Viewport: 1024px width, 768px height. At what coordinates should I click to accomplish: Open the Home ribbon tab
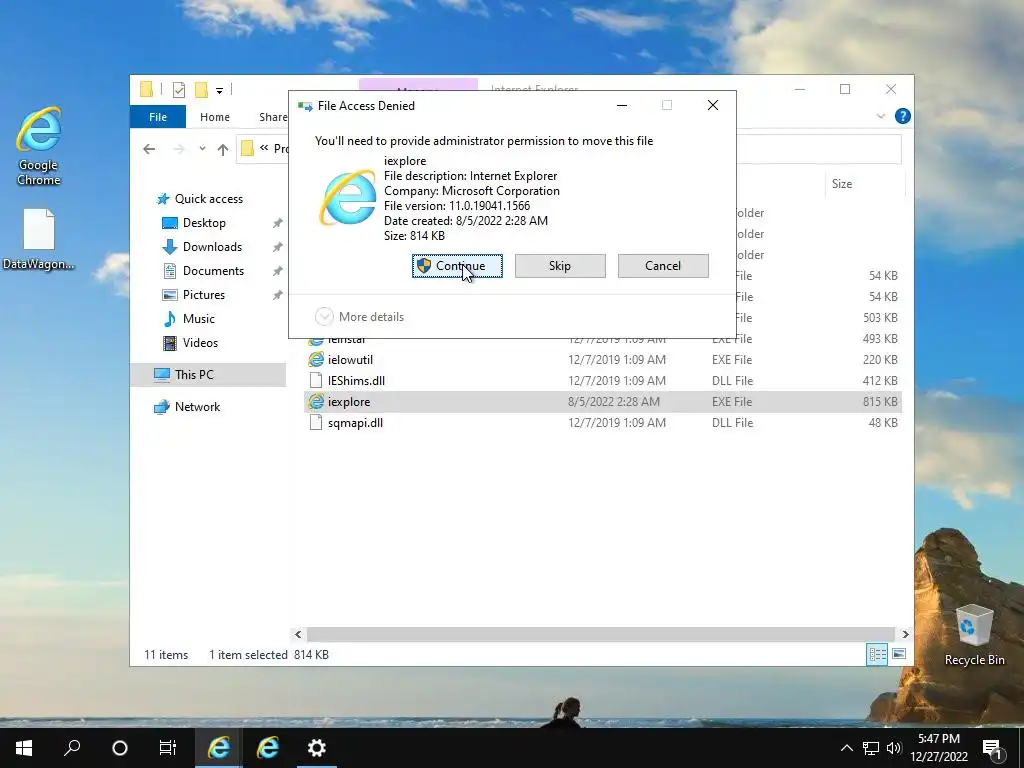215,117
